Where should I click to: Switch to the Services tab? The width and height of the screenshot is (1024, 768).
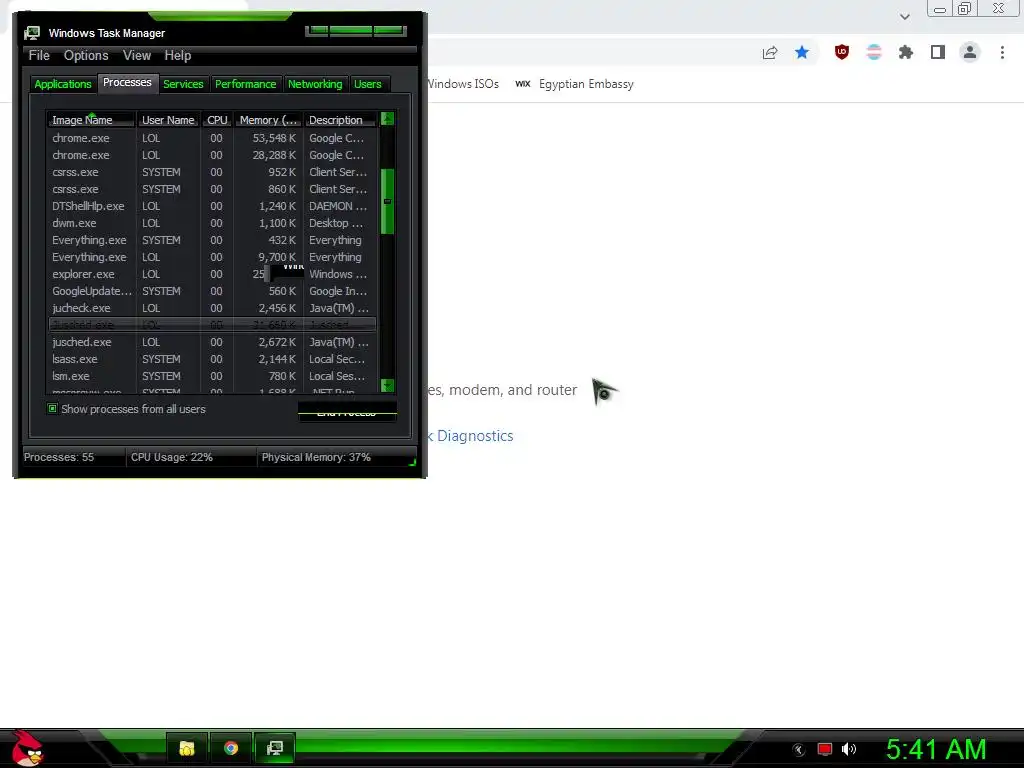click(x=184, y=84)
